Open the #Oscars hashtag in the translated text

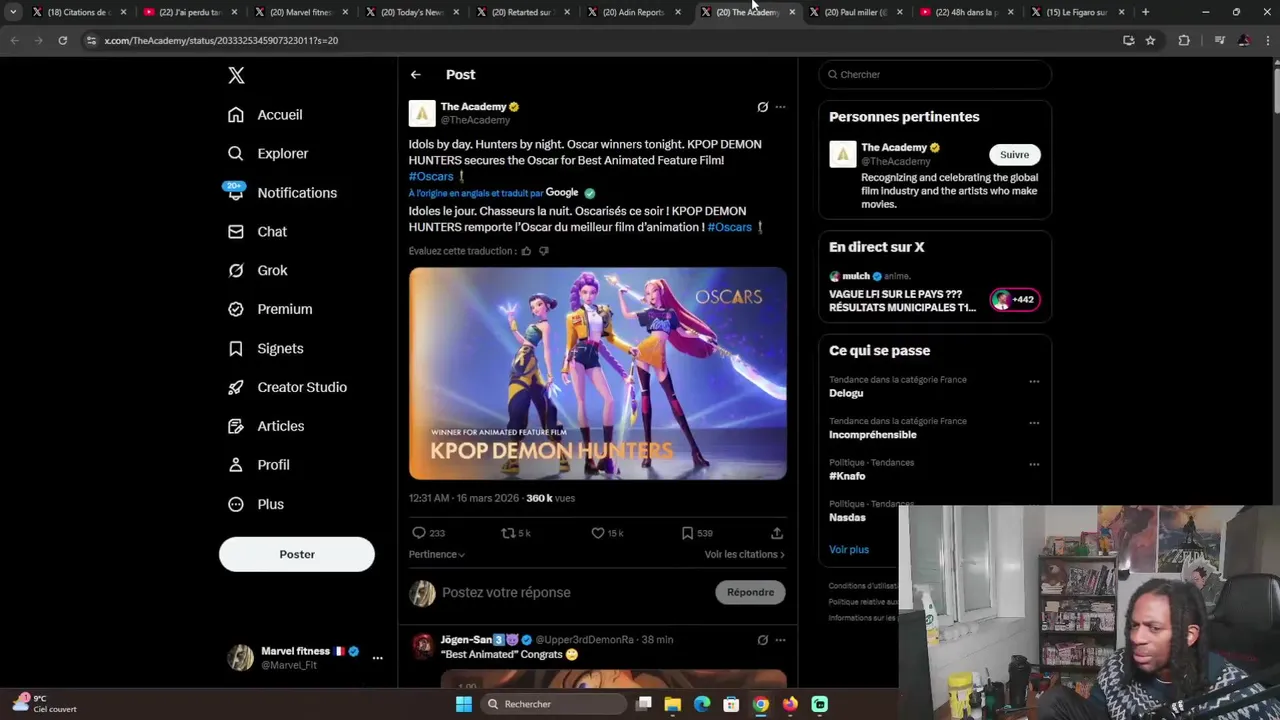[730, 228]
